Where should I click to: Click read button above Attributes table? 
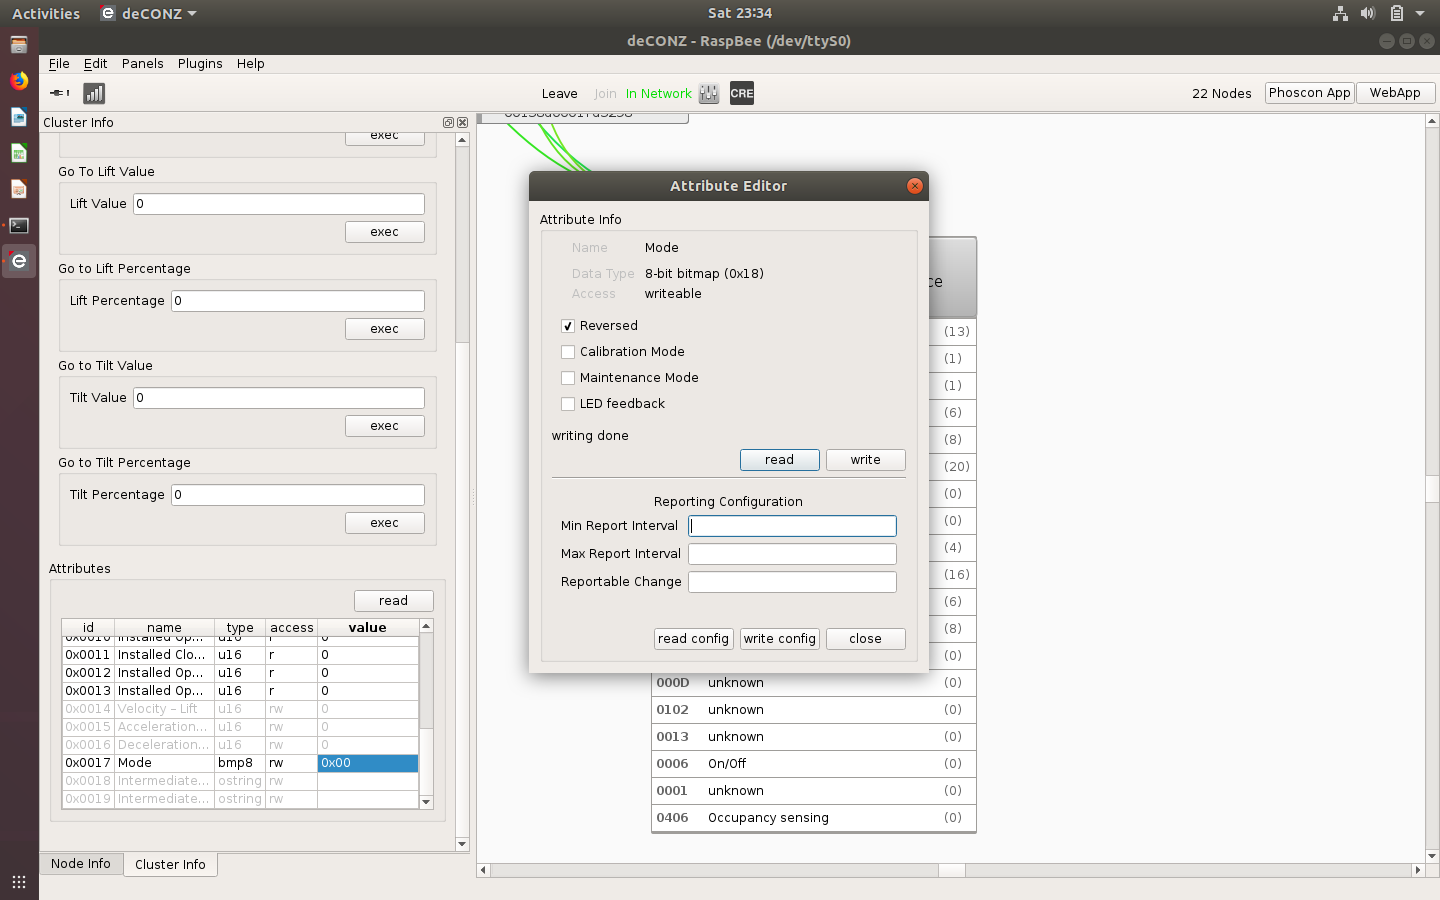393,601
